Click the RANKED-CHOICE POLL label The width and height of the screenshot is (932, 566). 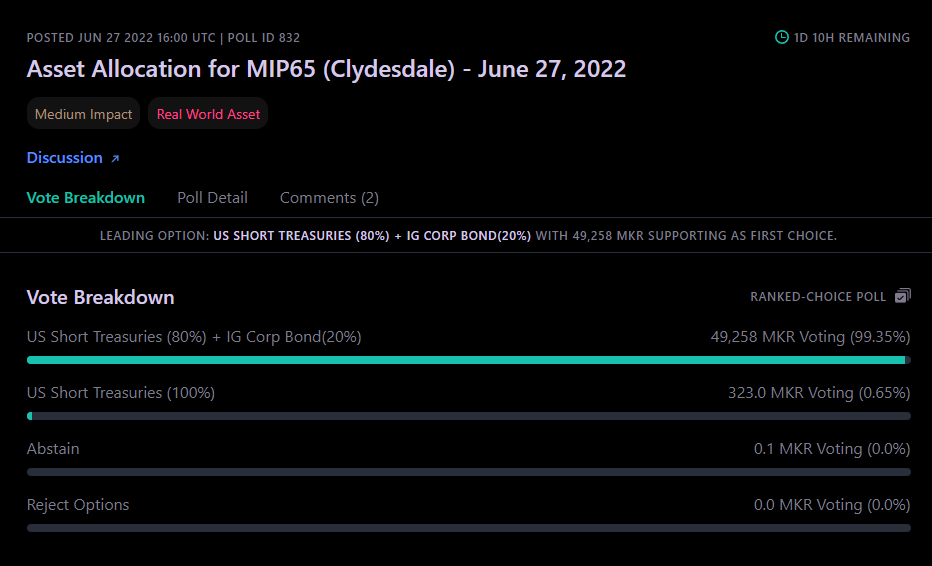[818, 297]
